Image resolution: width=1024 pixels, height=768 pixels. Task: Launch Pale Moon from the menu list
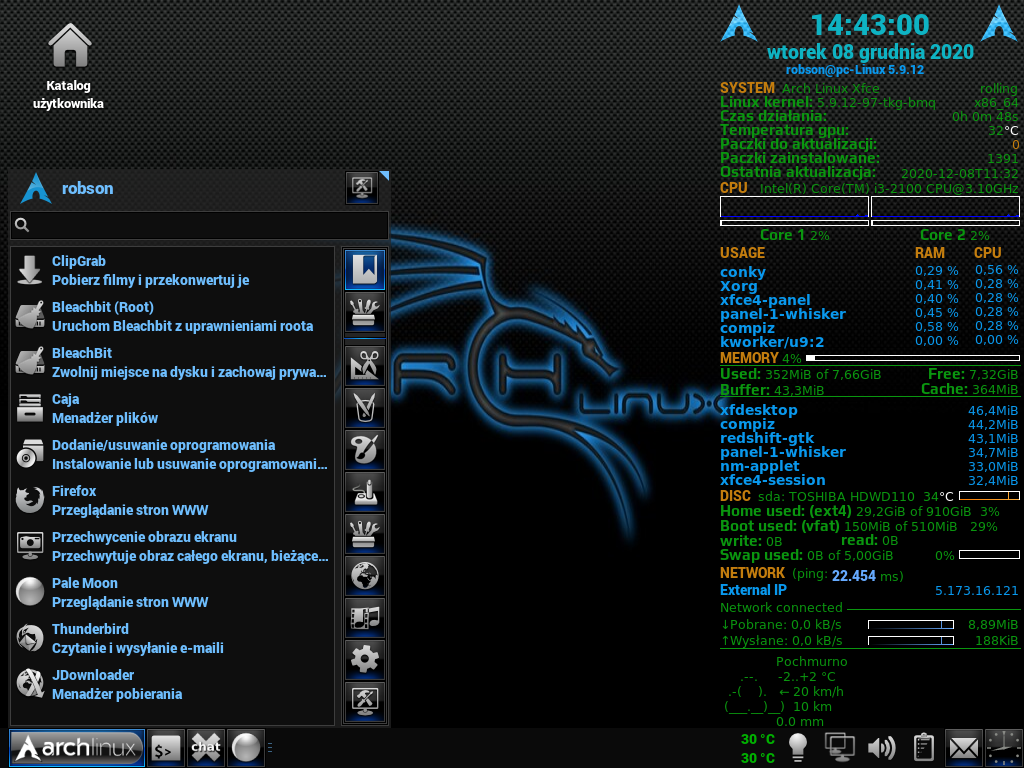pos(172,592)
